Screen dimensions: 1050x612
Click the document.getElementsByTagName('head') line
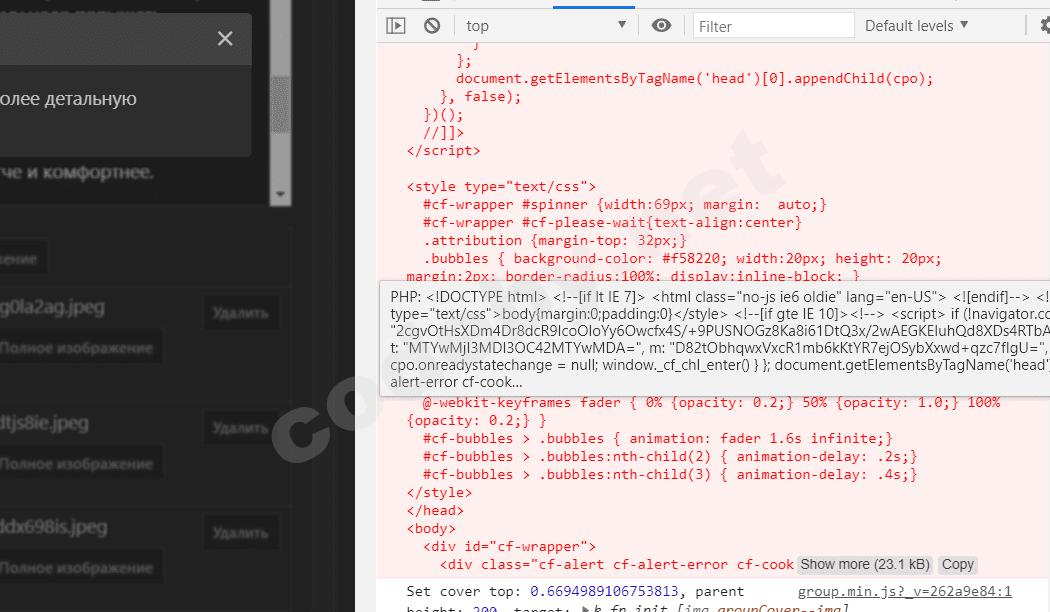pos(694,78)
